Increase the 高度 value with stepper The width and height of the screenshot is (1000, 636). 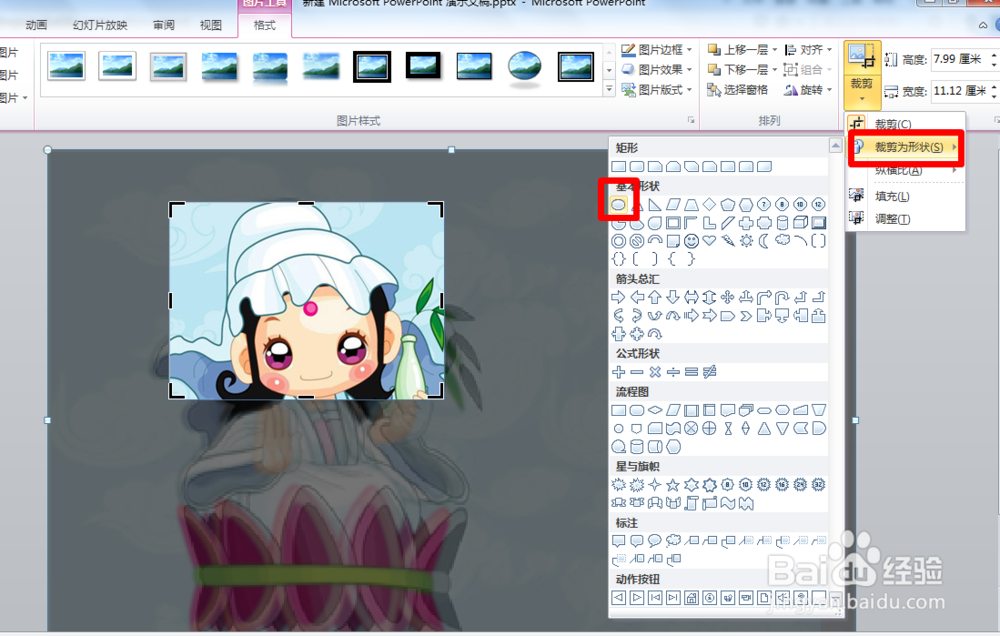pyautogui.click(x=994, y=55)
